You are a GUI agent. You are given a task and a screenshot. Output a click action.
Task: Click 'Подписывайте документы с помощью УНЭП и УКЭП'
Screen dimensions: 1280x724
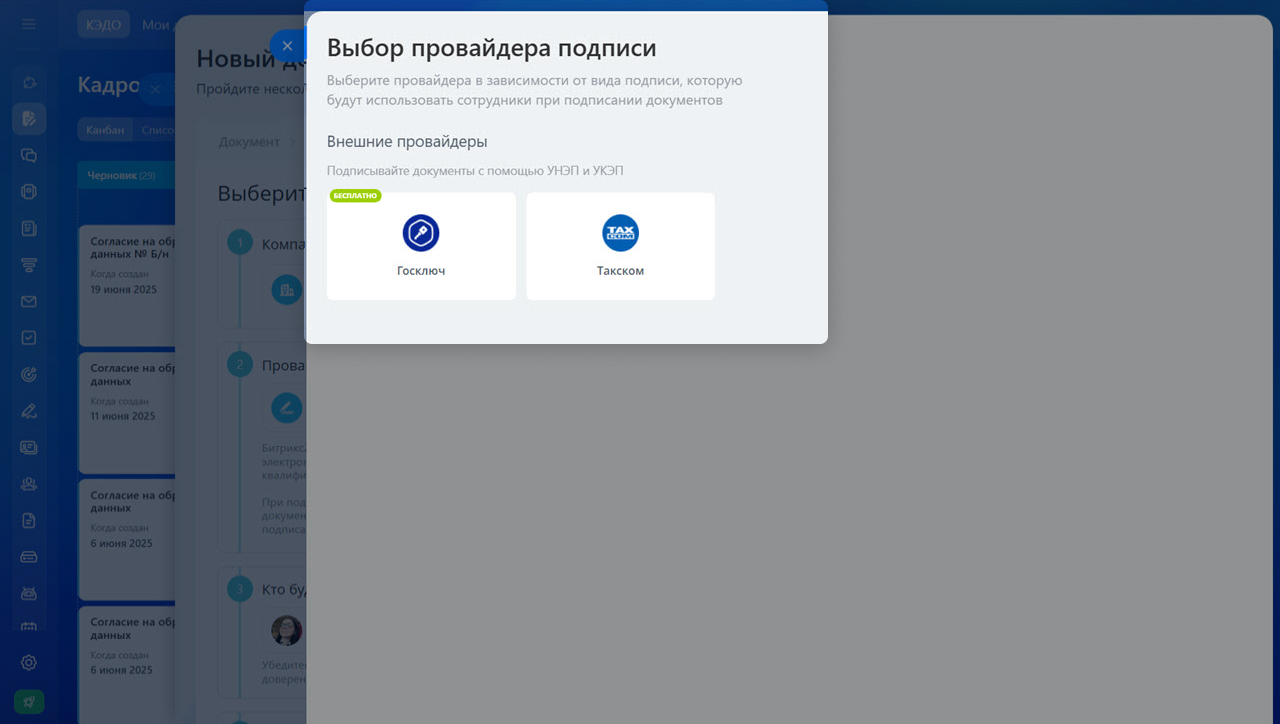(x=475, y=171)
